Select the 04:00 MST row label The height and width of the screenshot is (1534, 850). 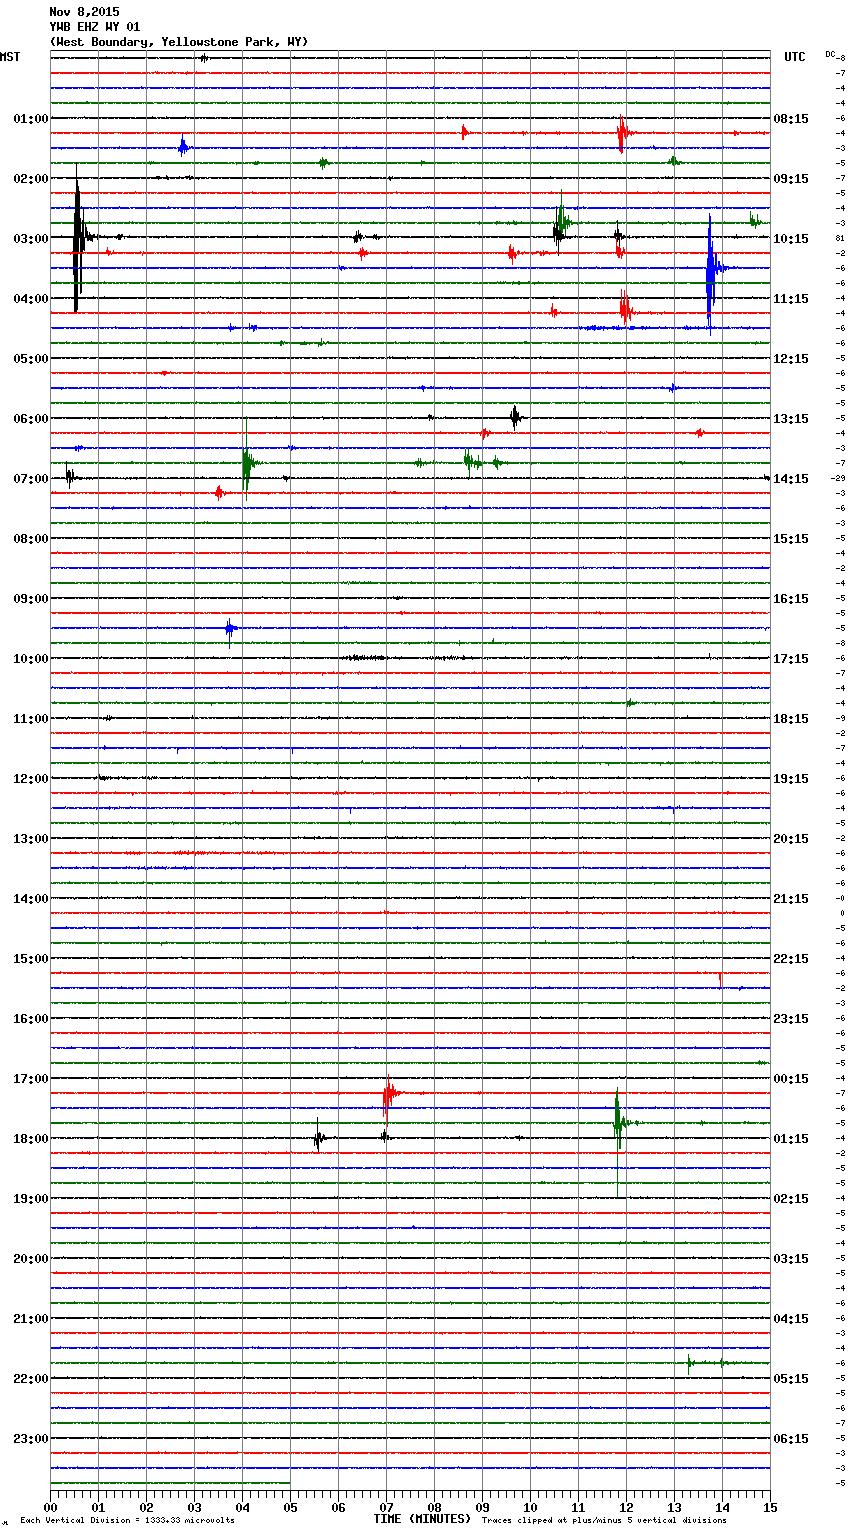tap(30, 298)
